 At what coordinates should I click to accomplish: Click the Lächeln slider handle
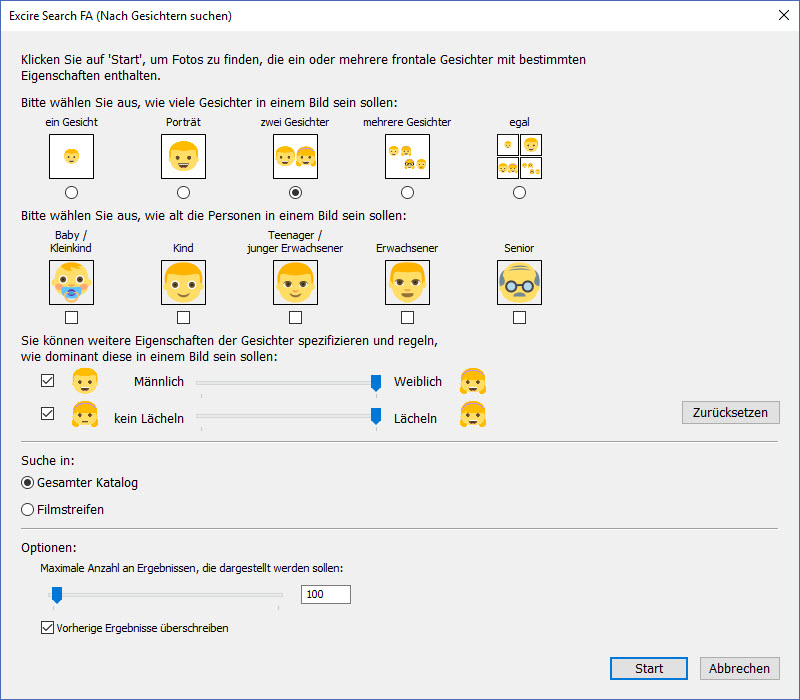coord(376,417)
